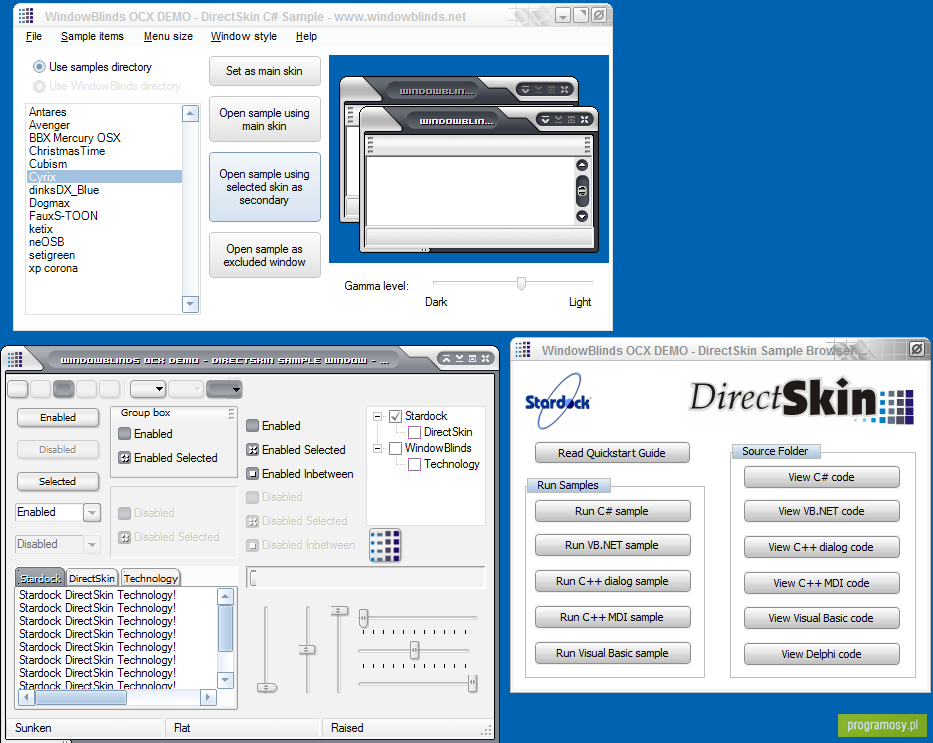The image size is (933, 743).
Task: Open the Sample items menu
Action: (x=92, y=36)
